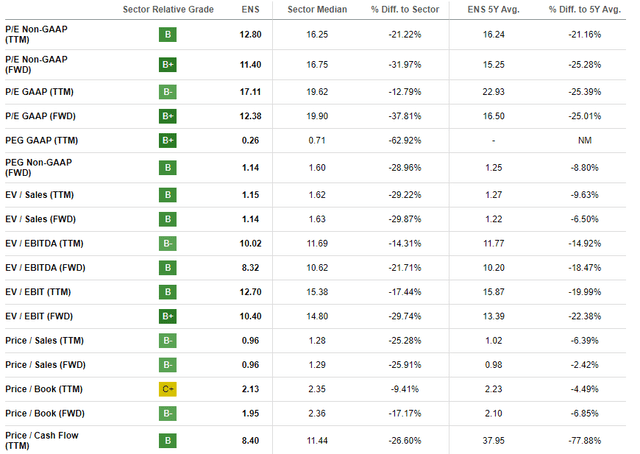Click the ENS value 0.26

point(250,140)
